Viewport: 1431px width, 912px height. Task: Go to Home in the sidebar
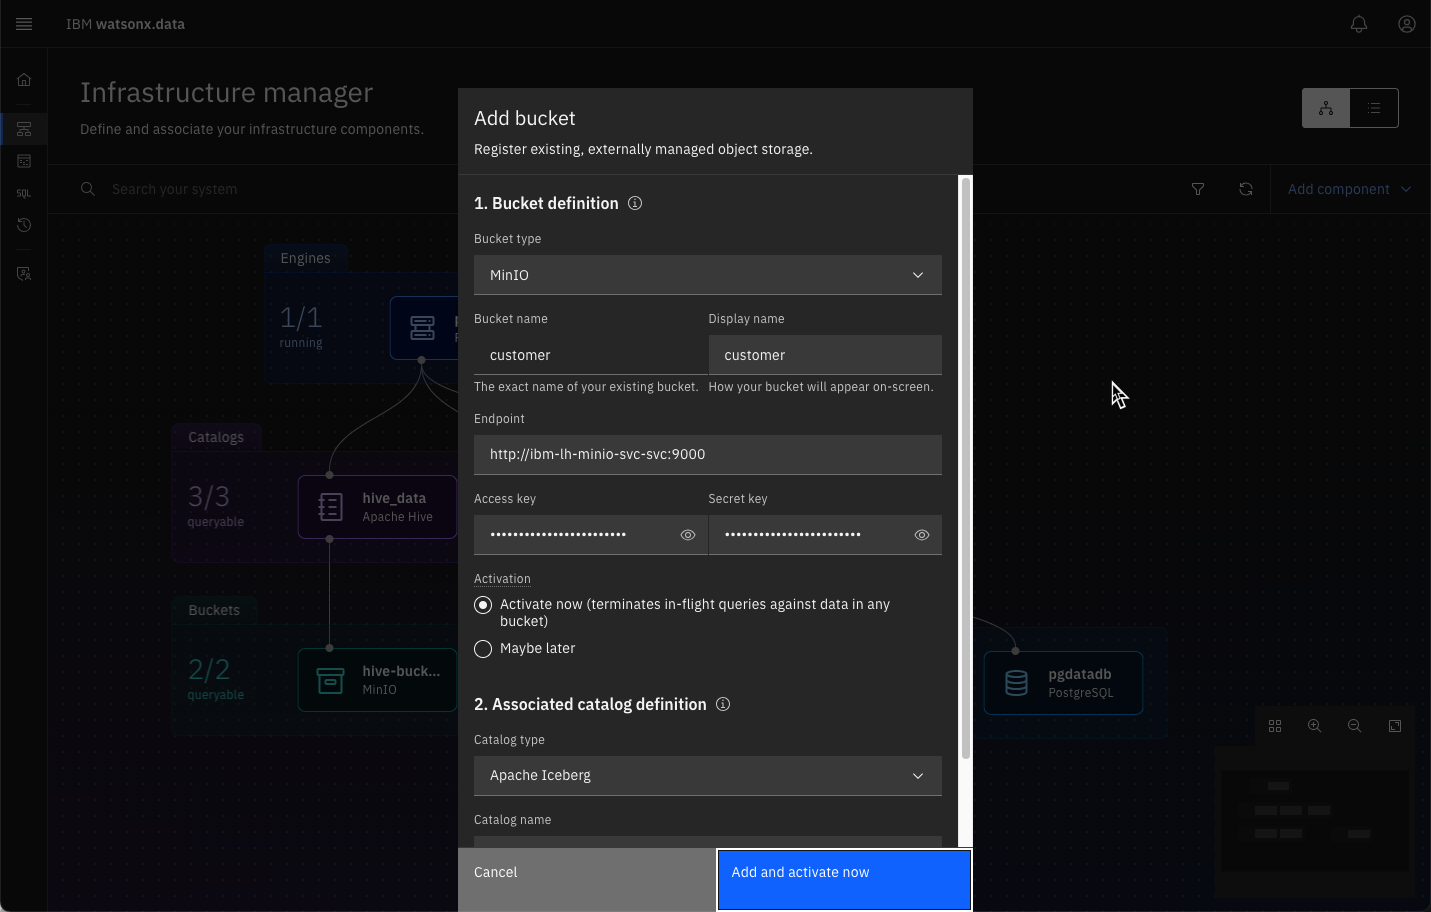coord(24,80)
